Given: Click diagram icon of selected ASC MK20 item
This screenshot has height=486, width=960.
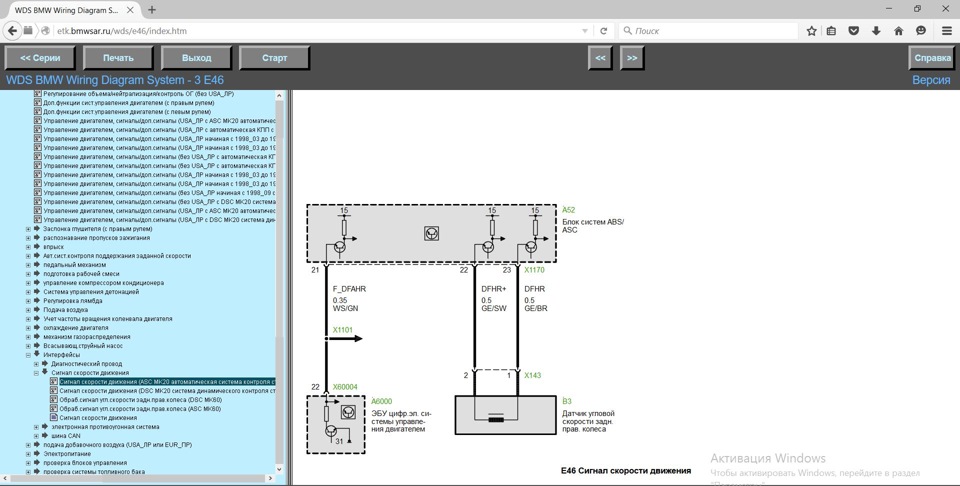Looking at the screenshot, I should (x=54, y=381).
